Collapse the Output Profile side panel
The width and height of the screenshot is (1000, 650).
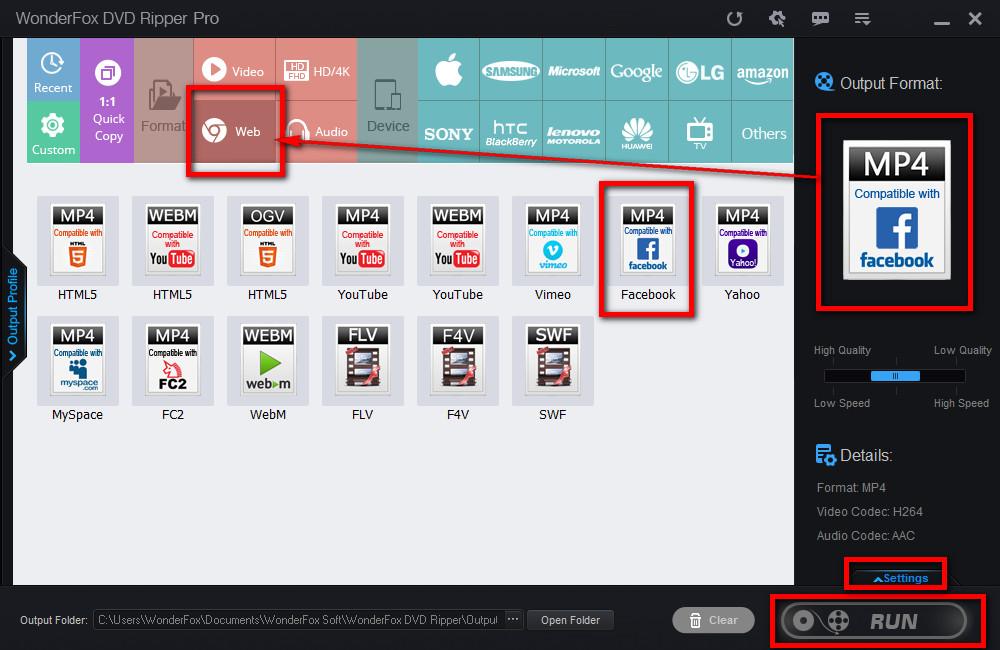(13, 314)
